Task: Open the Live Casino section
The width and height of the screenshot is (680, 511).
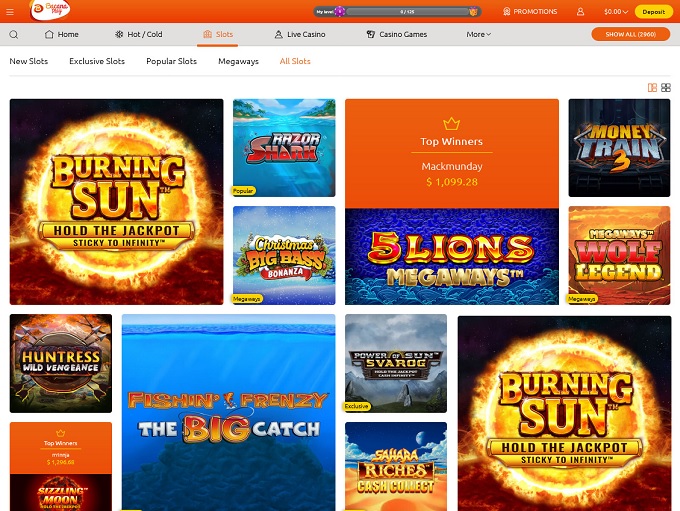Action: click(x=300, y=34)
